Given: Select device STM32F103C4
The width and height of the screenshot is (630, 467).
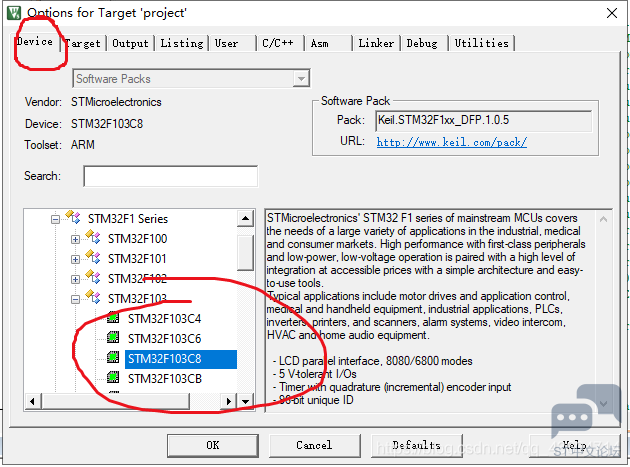Looking at the screenshot, I should click(164, 319).
